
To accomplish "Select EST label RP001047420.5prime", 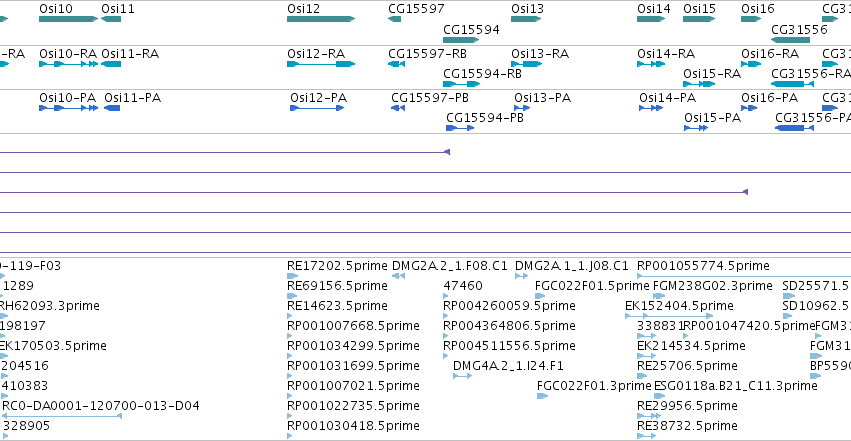I will tap(750, 326).
